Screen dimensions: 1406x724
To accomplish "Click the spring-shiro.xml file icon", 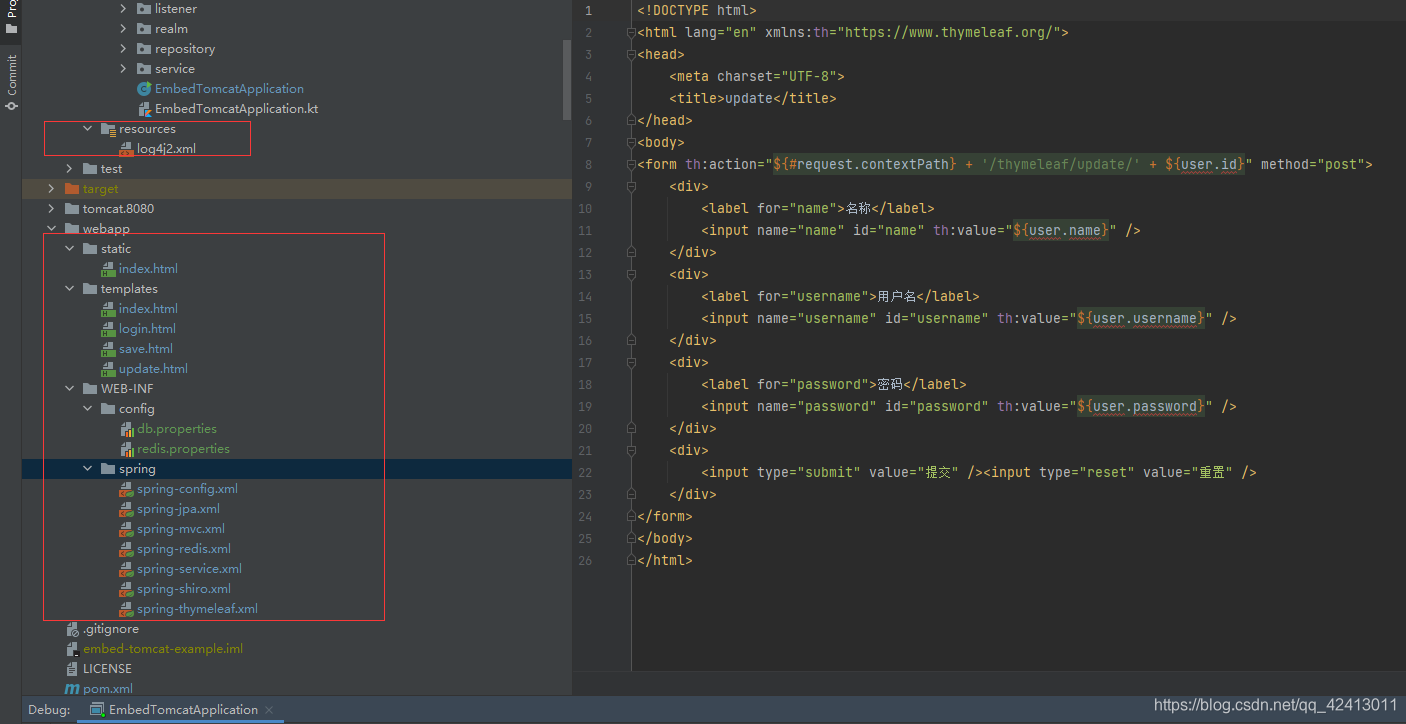I will (x=126, y=589).
